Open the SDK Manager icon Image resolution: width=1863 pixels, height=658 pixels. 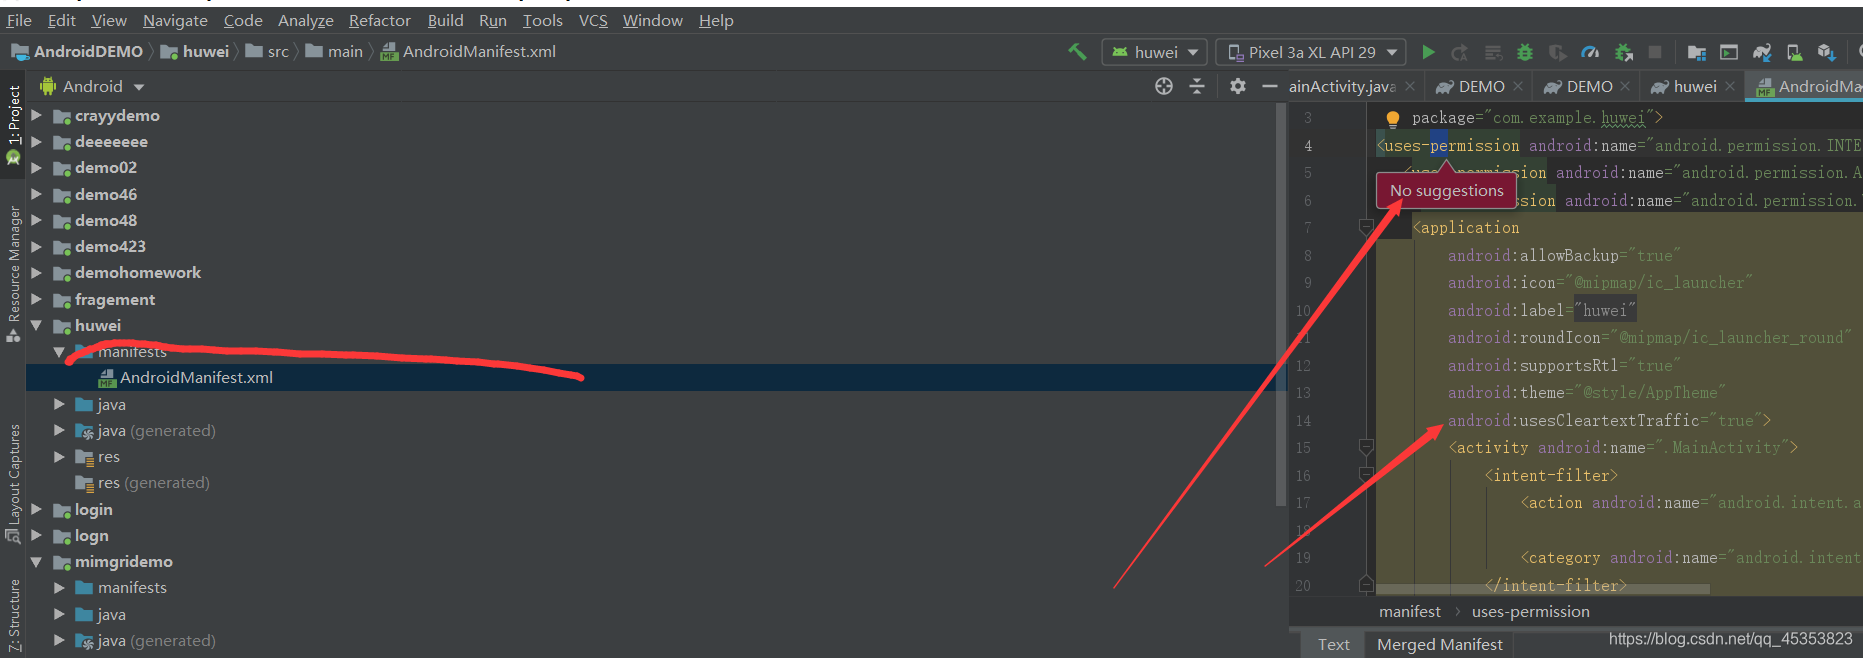tap(1826, 52)
